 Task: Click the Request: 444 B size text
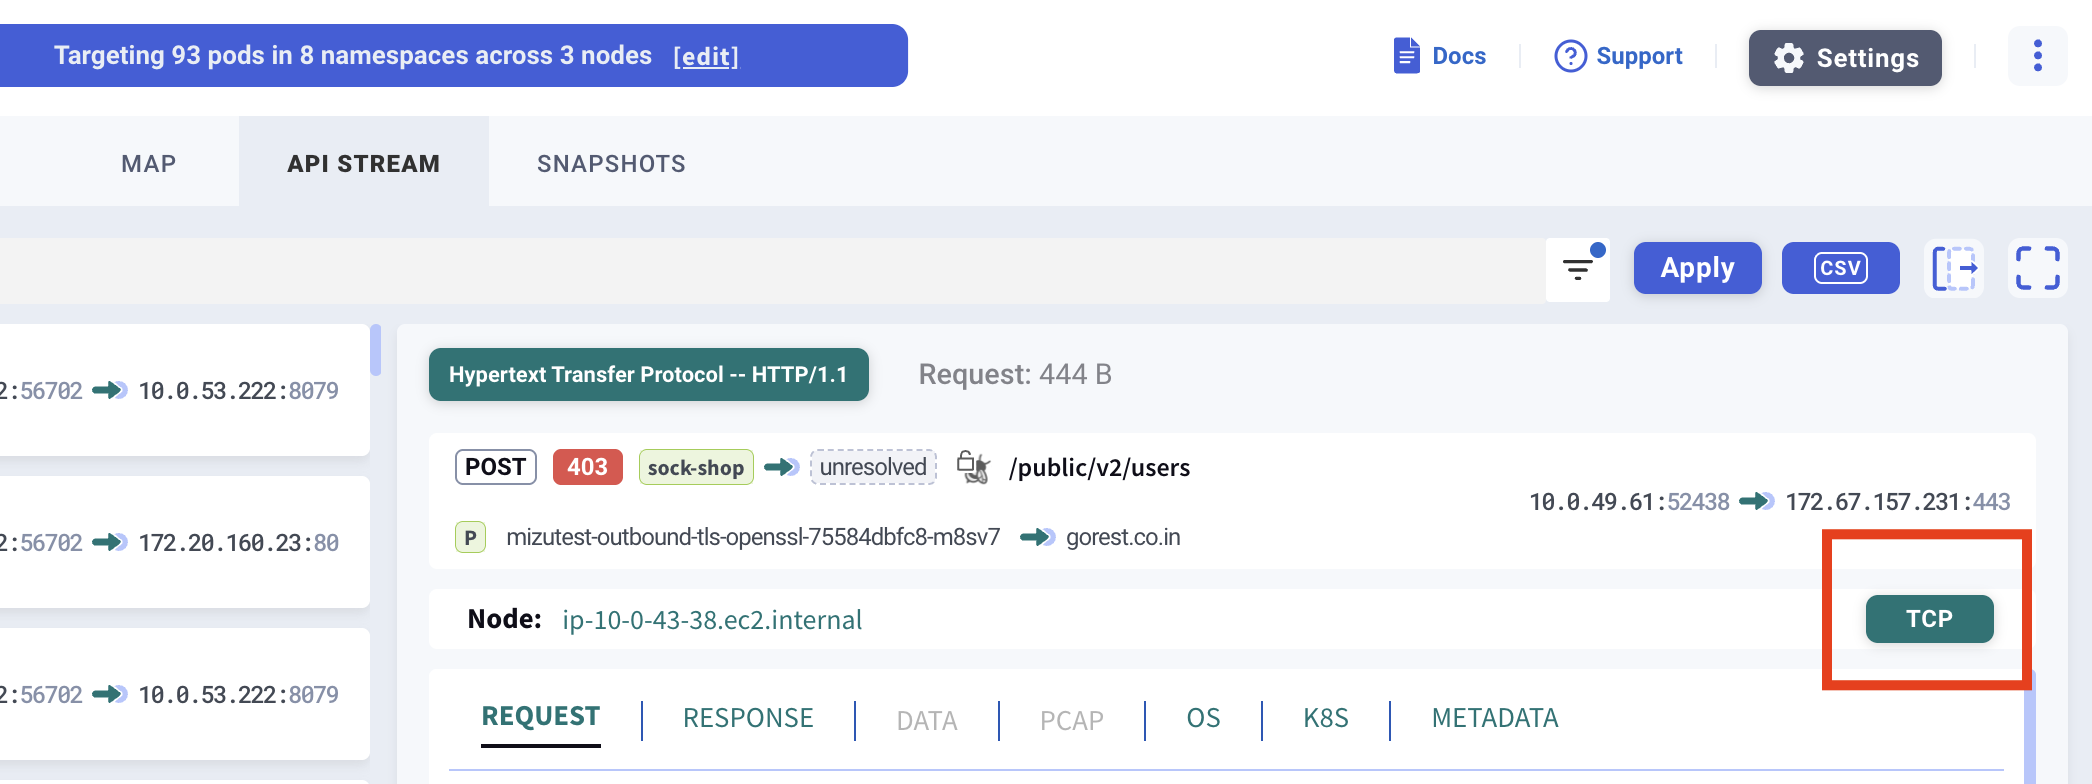1015,374
